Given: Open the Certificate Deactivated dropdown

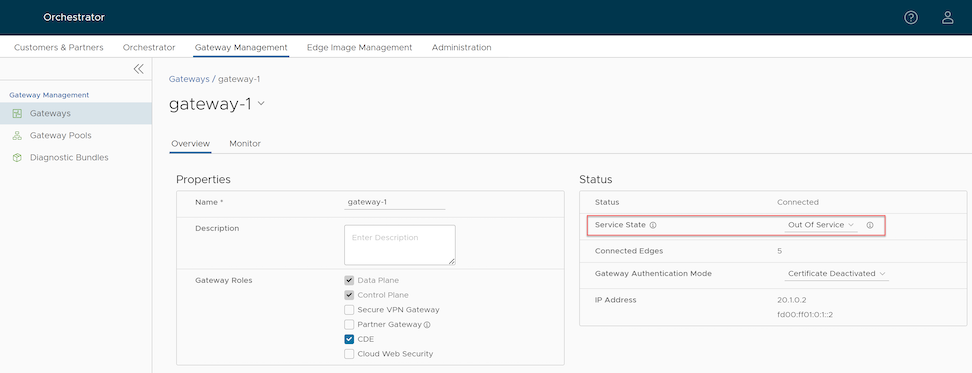Looking at the screenshot, I should point(836,273).
